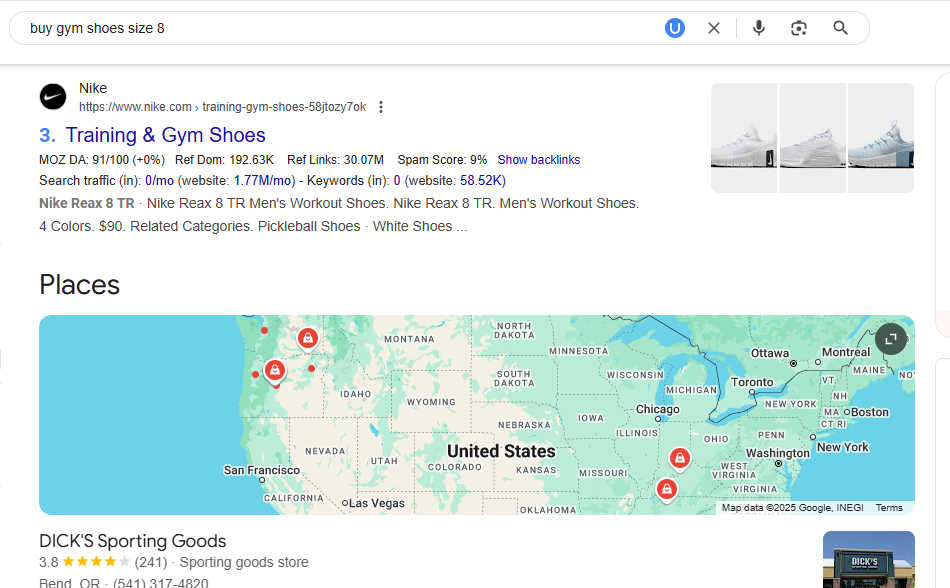Click the small red dot west of Idaho
The height and width of the screenshot is (588, 950).
point(311,368)
